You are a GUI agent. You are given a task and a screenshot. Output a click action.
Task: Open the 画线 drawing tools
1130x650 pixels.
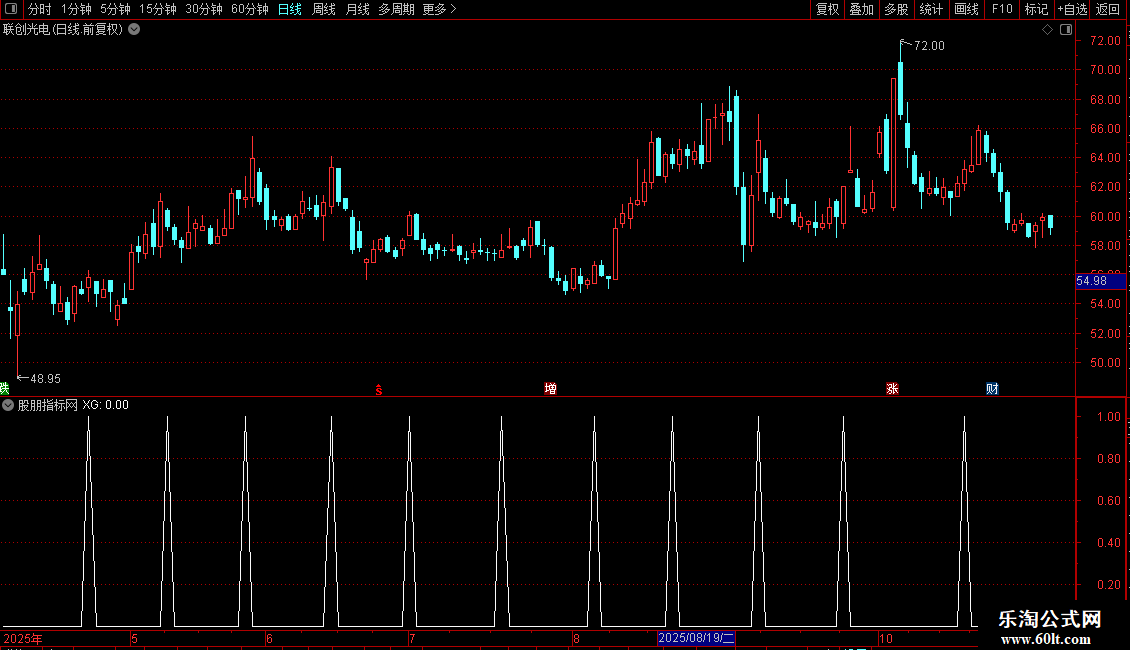coord(966,9)
